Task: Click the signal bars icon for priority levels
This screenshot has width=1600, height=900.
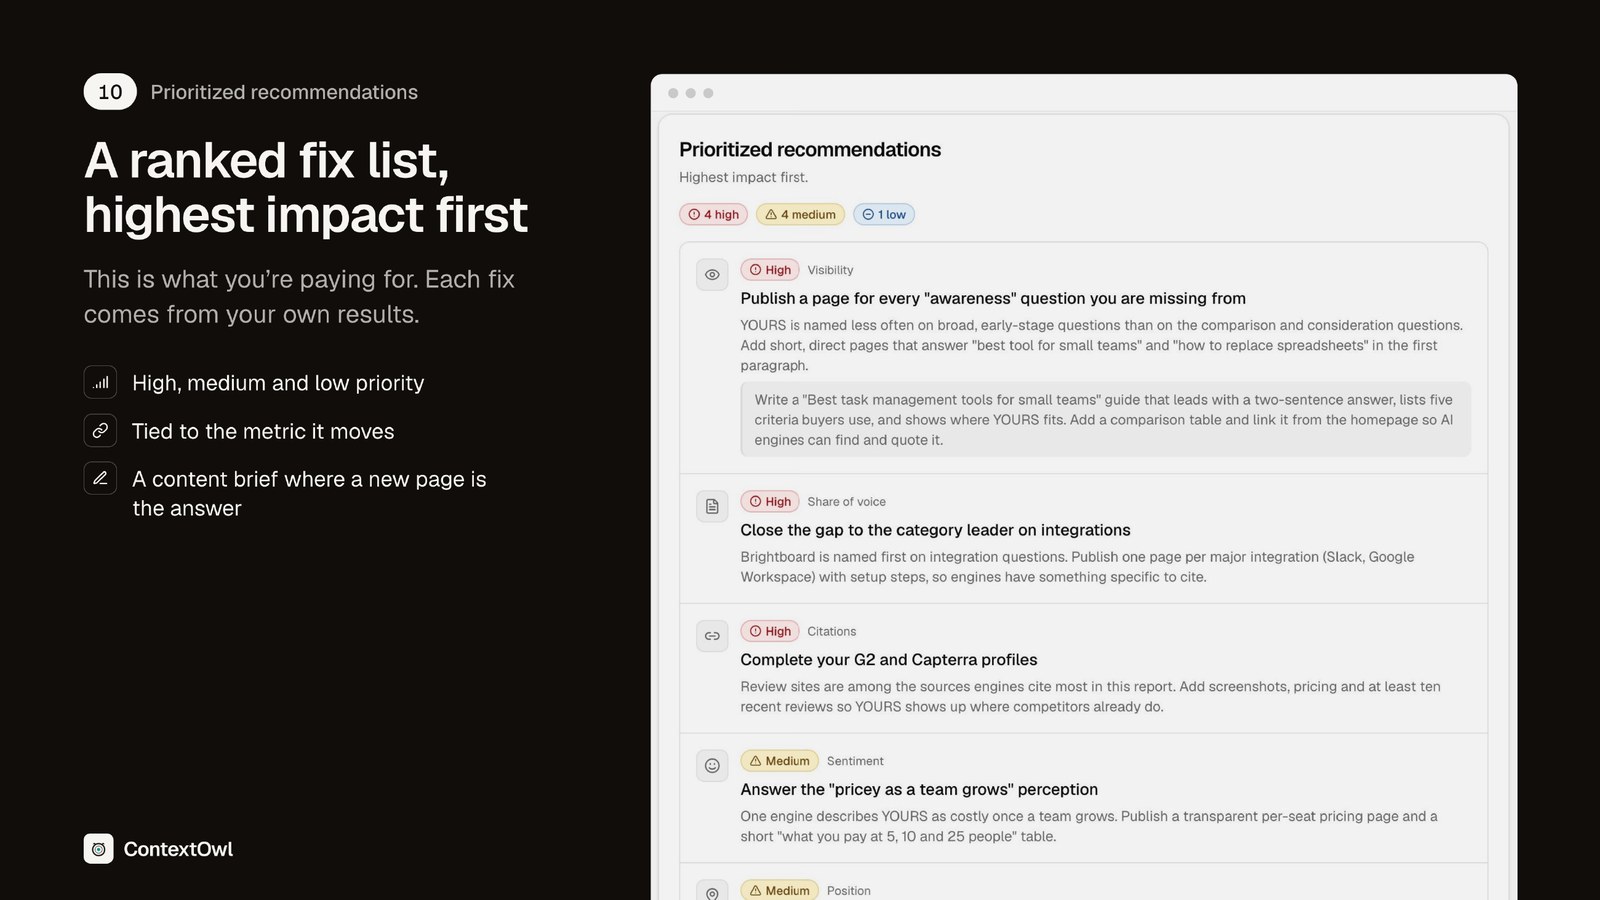Action: pos(100,383)
